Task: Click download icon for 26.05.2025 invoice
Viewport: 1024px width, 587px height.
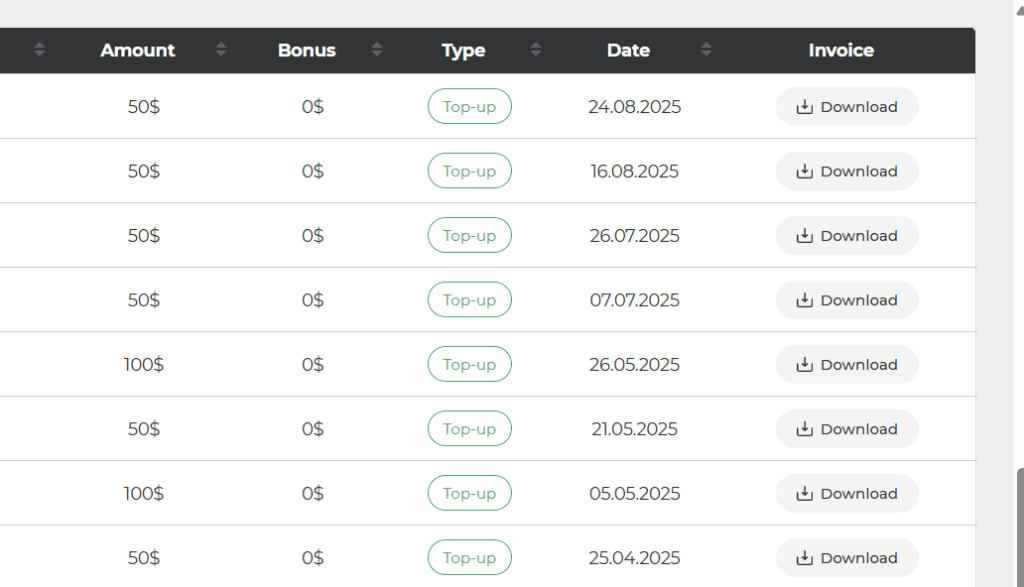Action: click(x=805, y=365)
